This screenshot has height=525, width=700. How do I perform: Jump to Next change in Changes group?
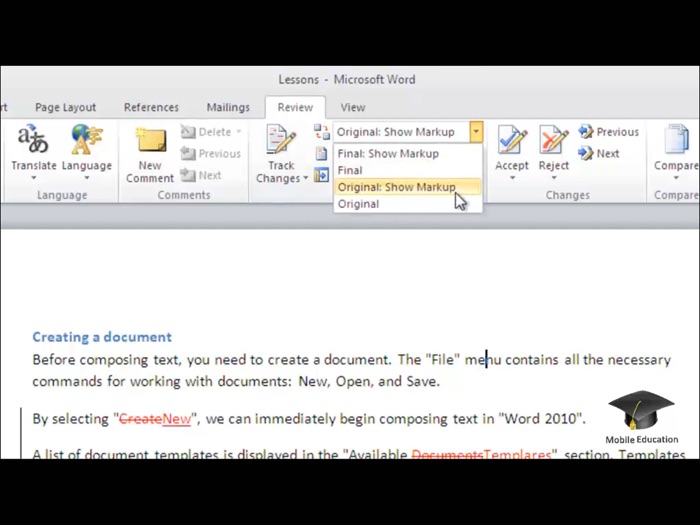pyautogui.click(x=599, y=154)
